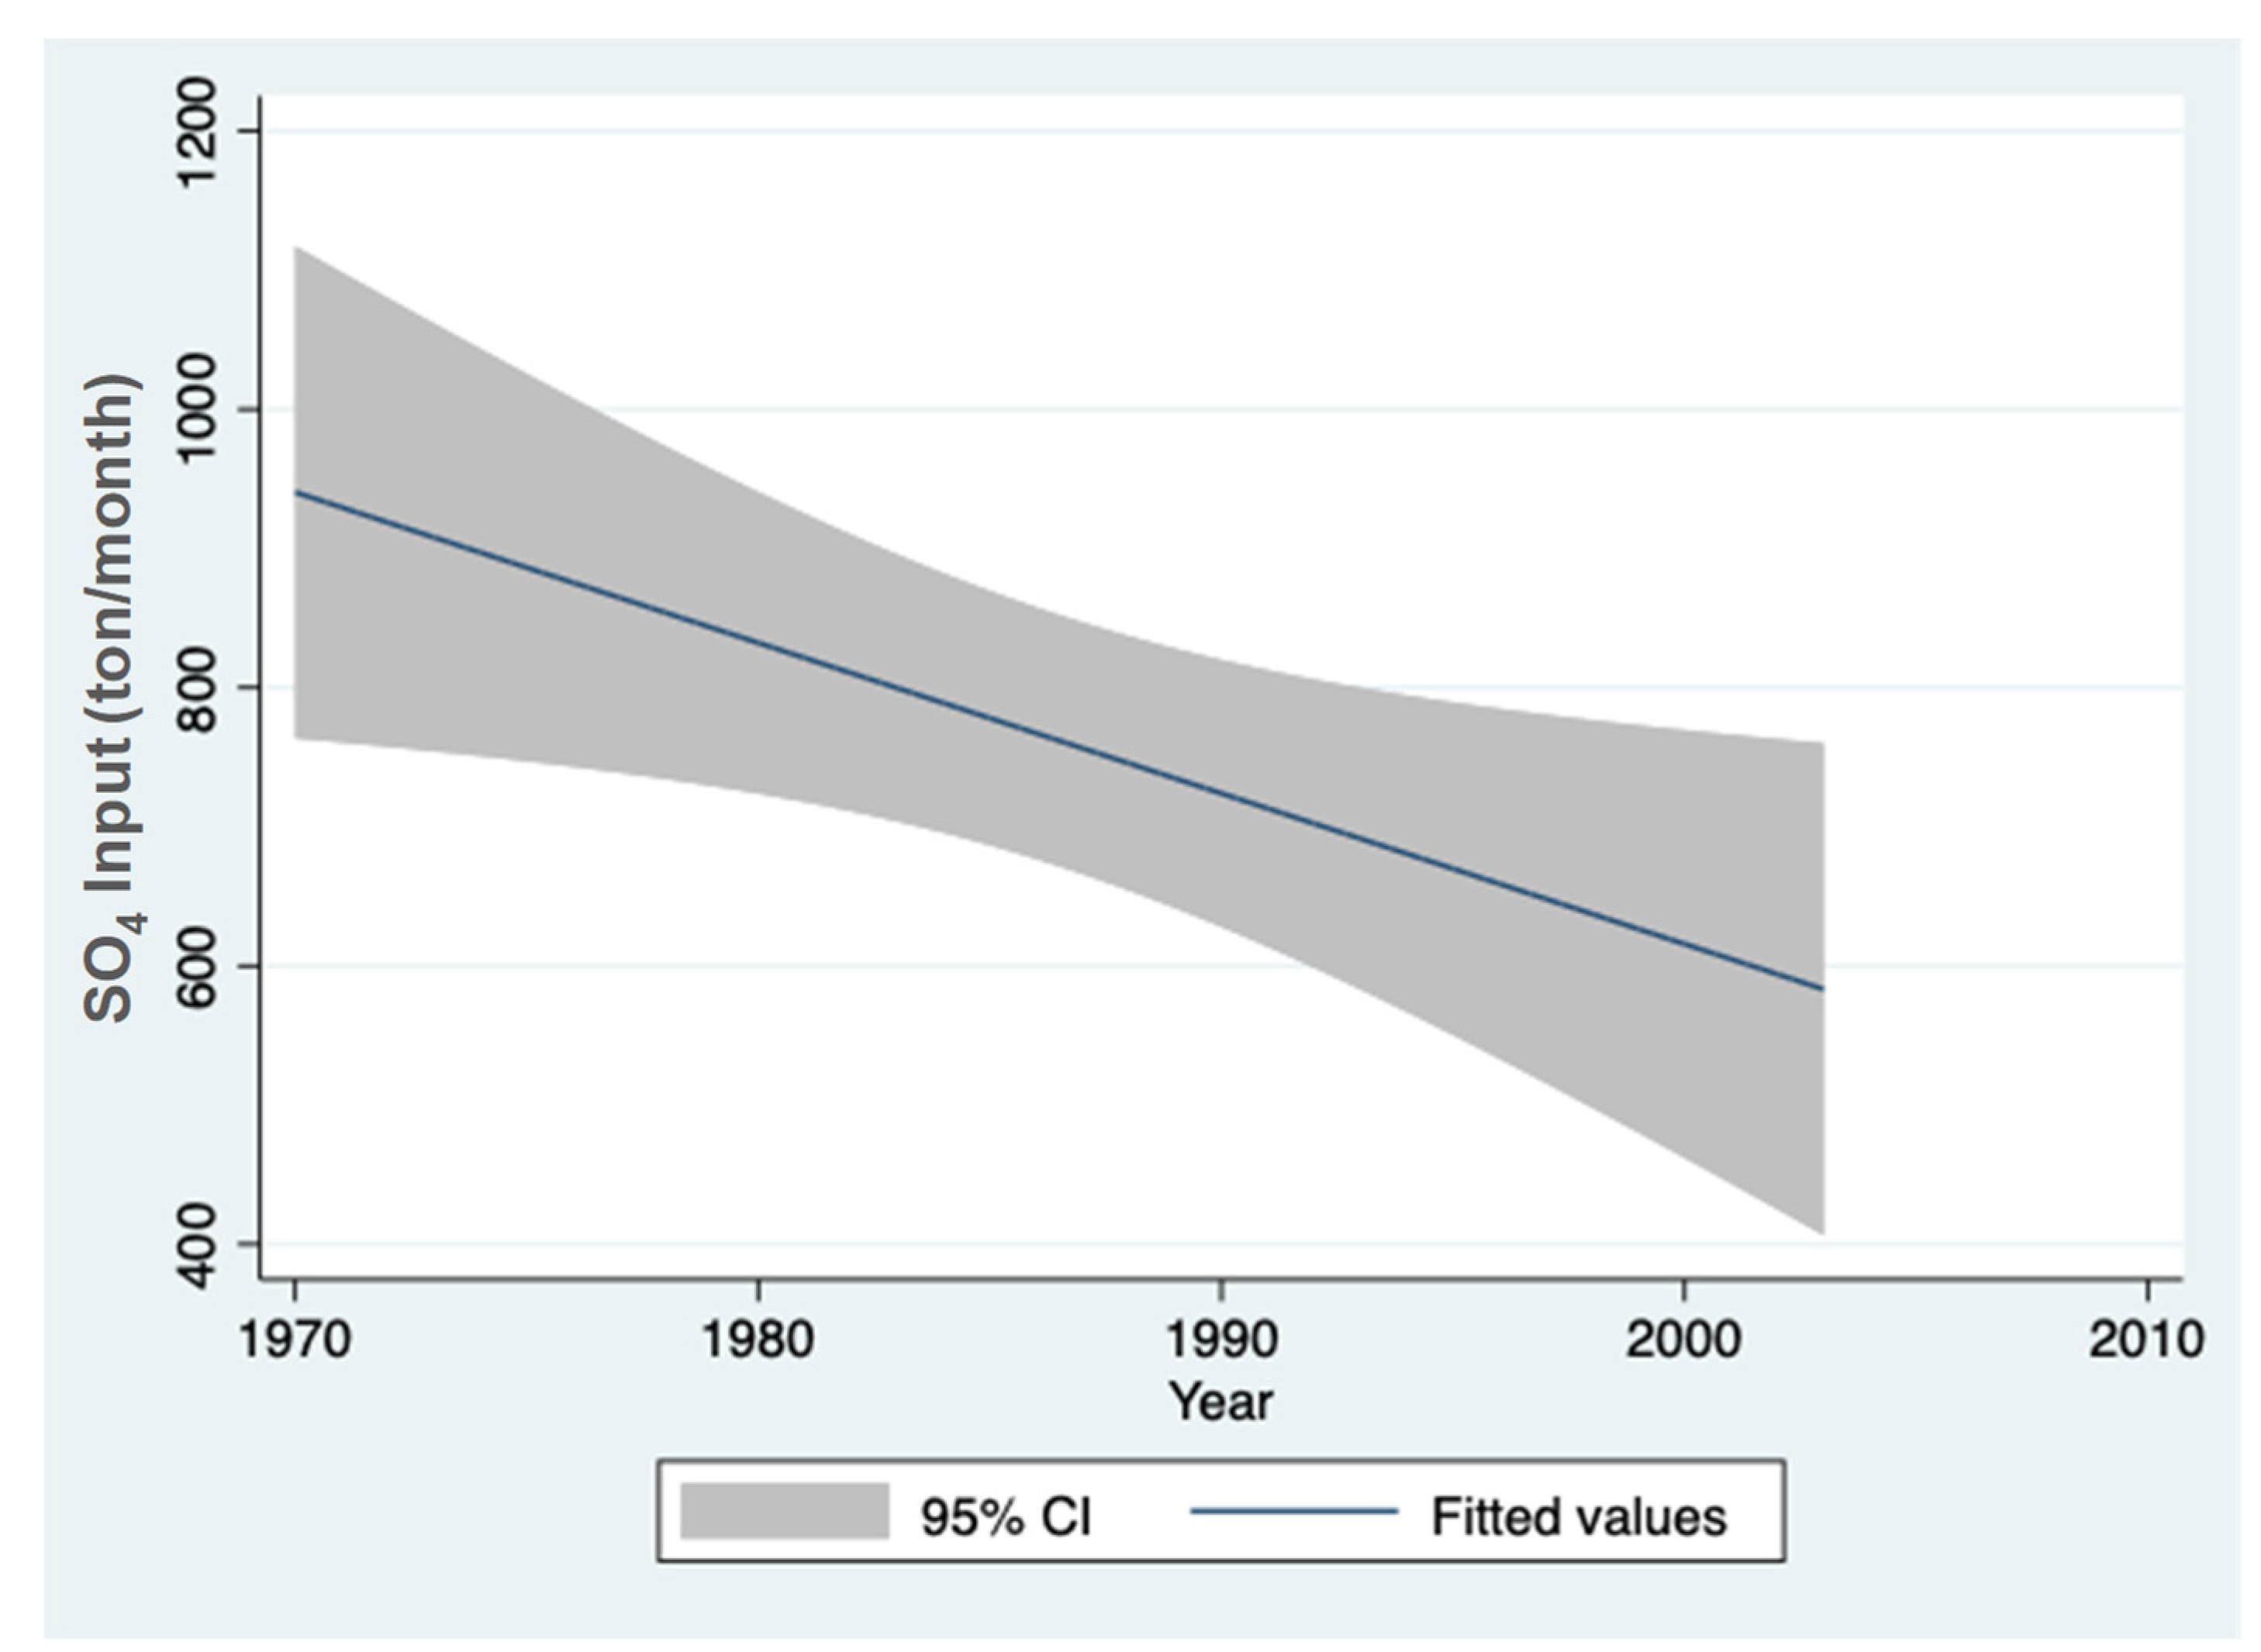Click the bottom-right tip of the gray confidence band
The height and width of the screenshot is (1652, 2261).
tap(1821, 1232)
